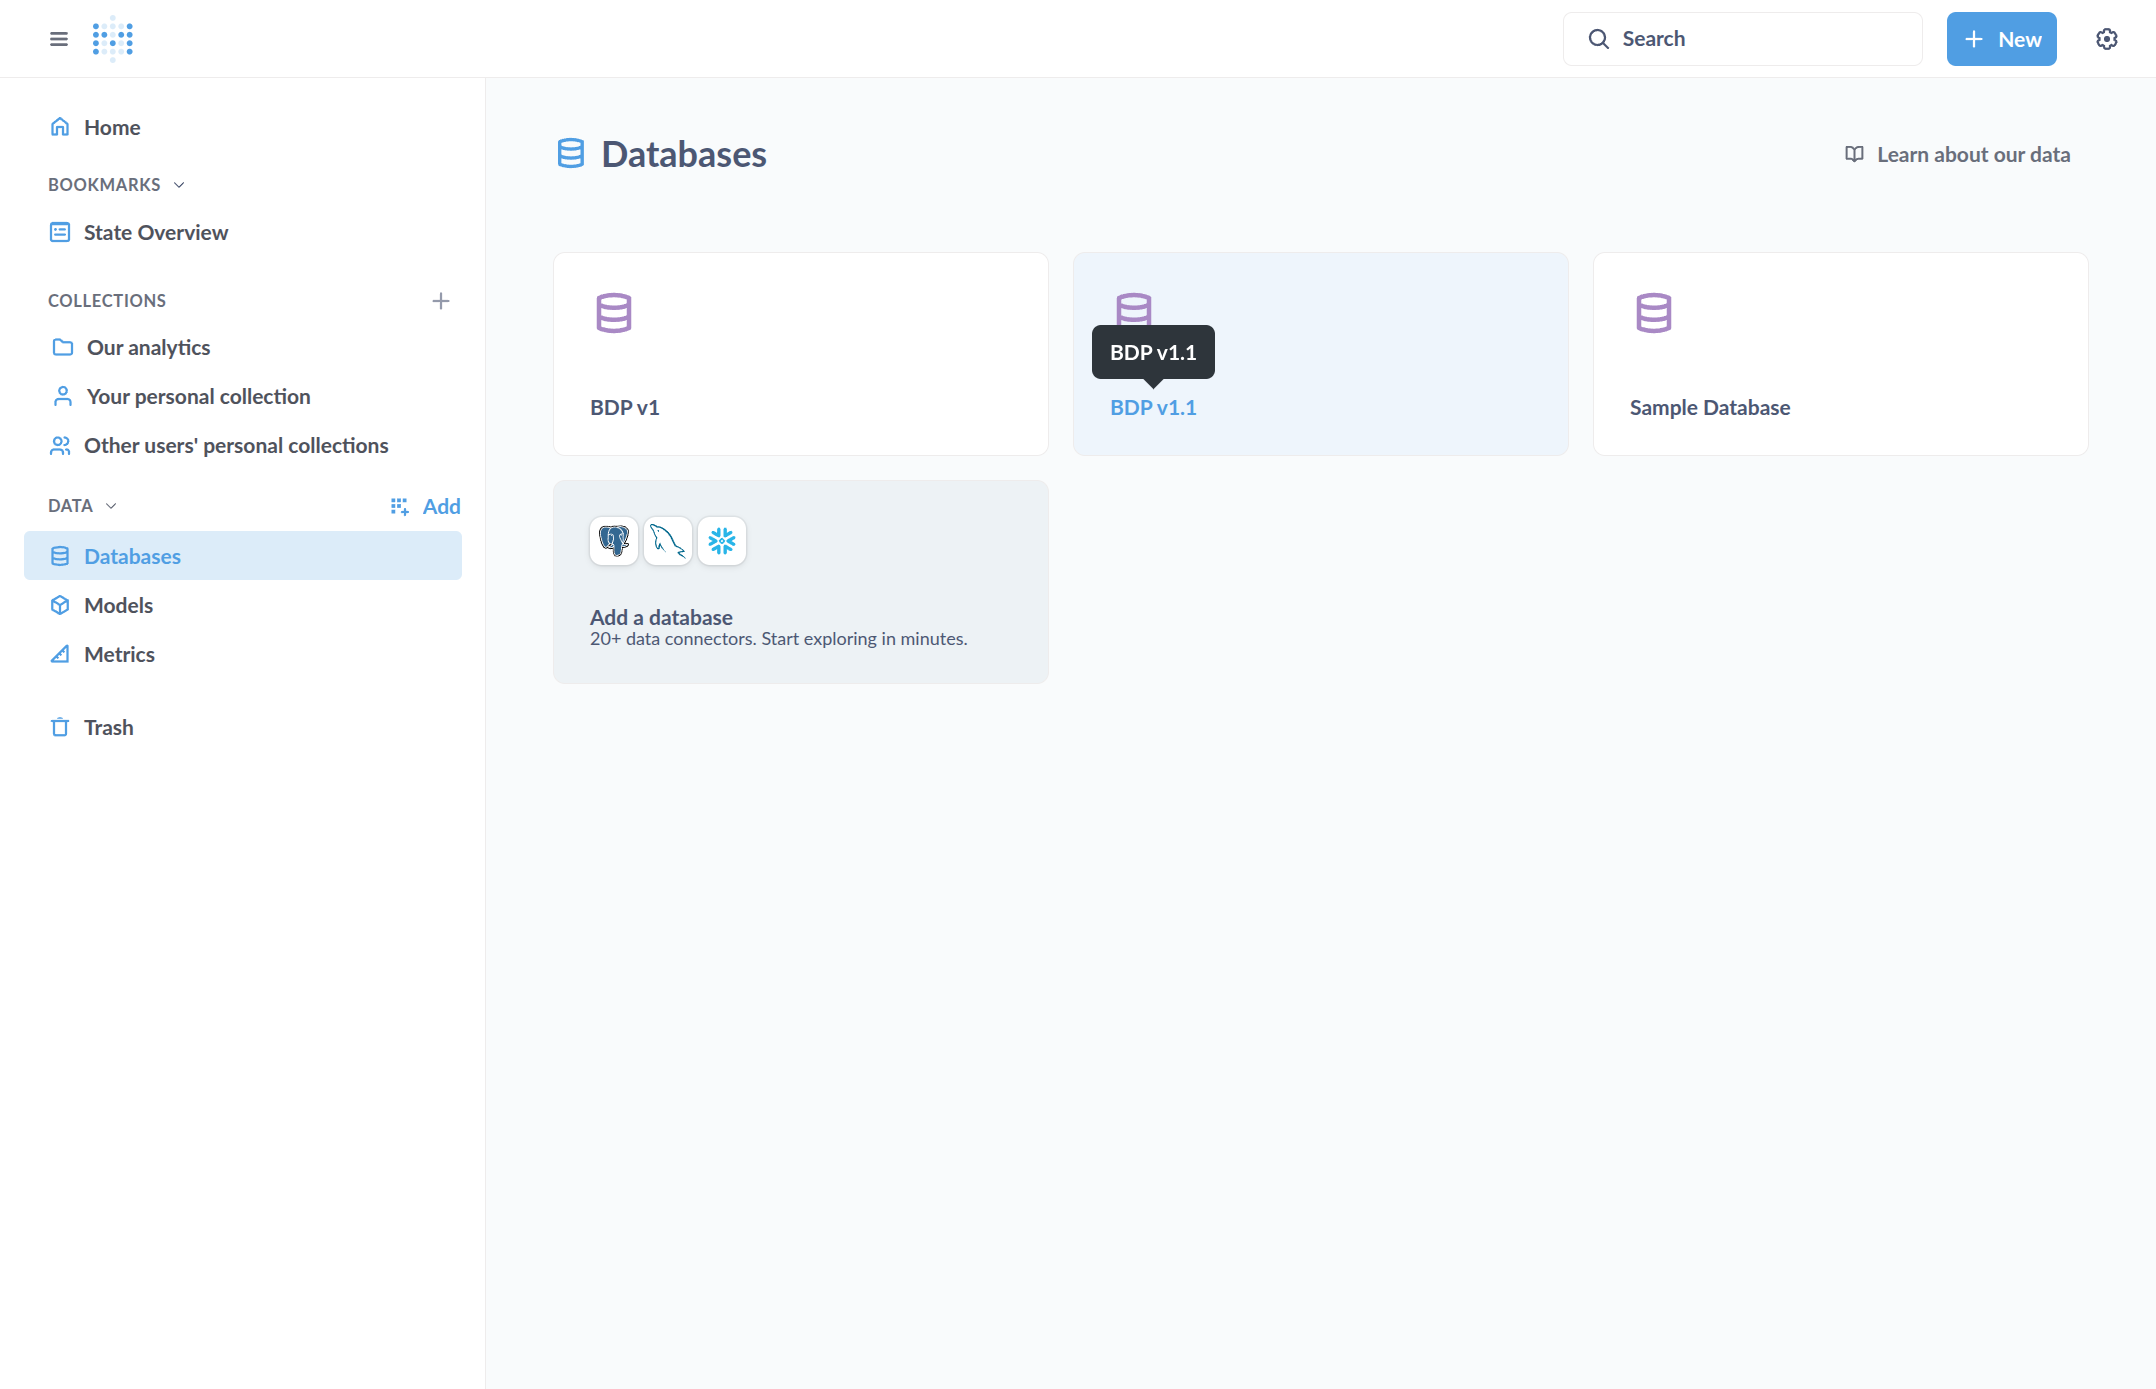Click the MySQL dolphin connector icon
2156x1389 pixels.
pyautogui.click(x=668, y=541)
